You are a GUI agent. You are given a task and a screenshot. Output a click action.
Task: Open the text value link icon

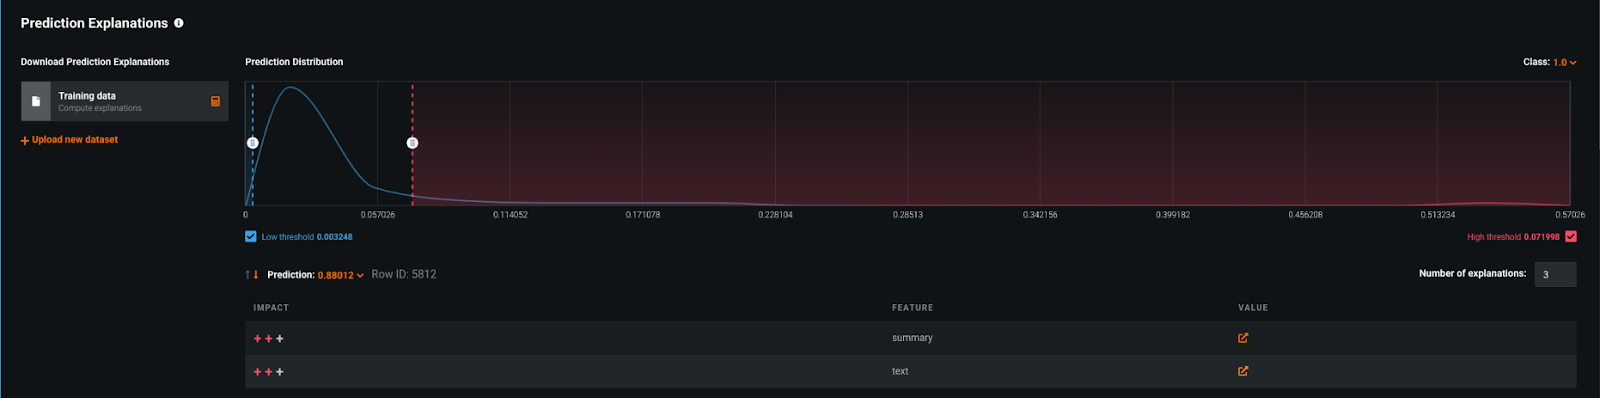click(x=1243, y=371)
